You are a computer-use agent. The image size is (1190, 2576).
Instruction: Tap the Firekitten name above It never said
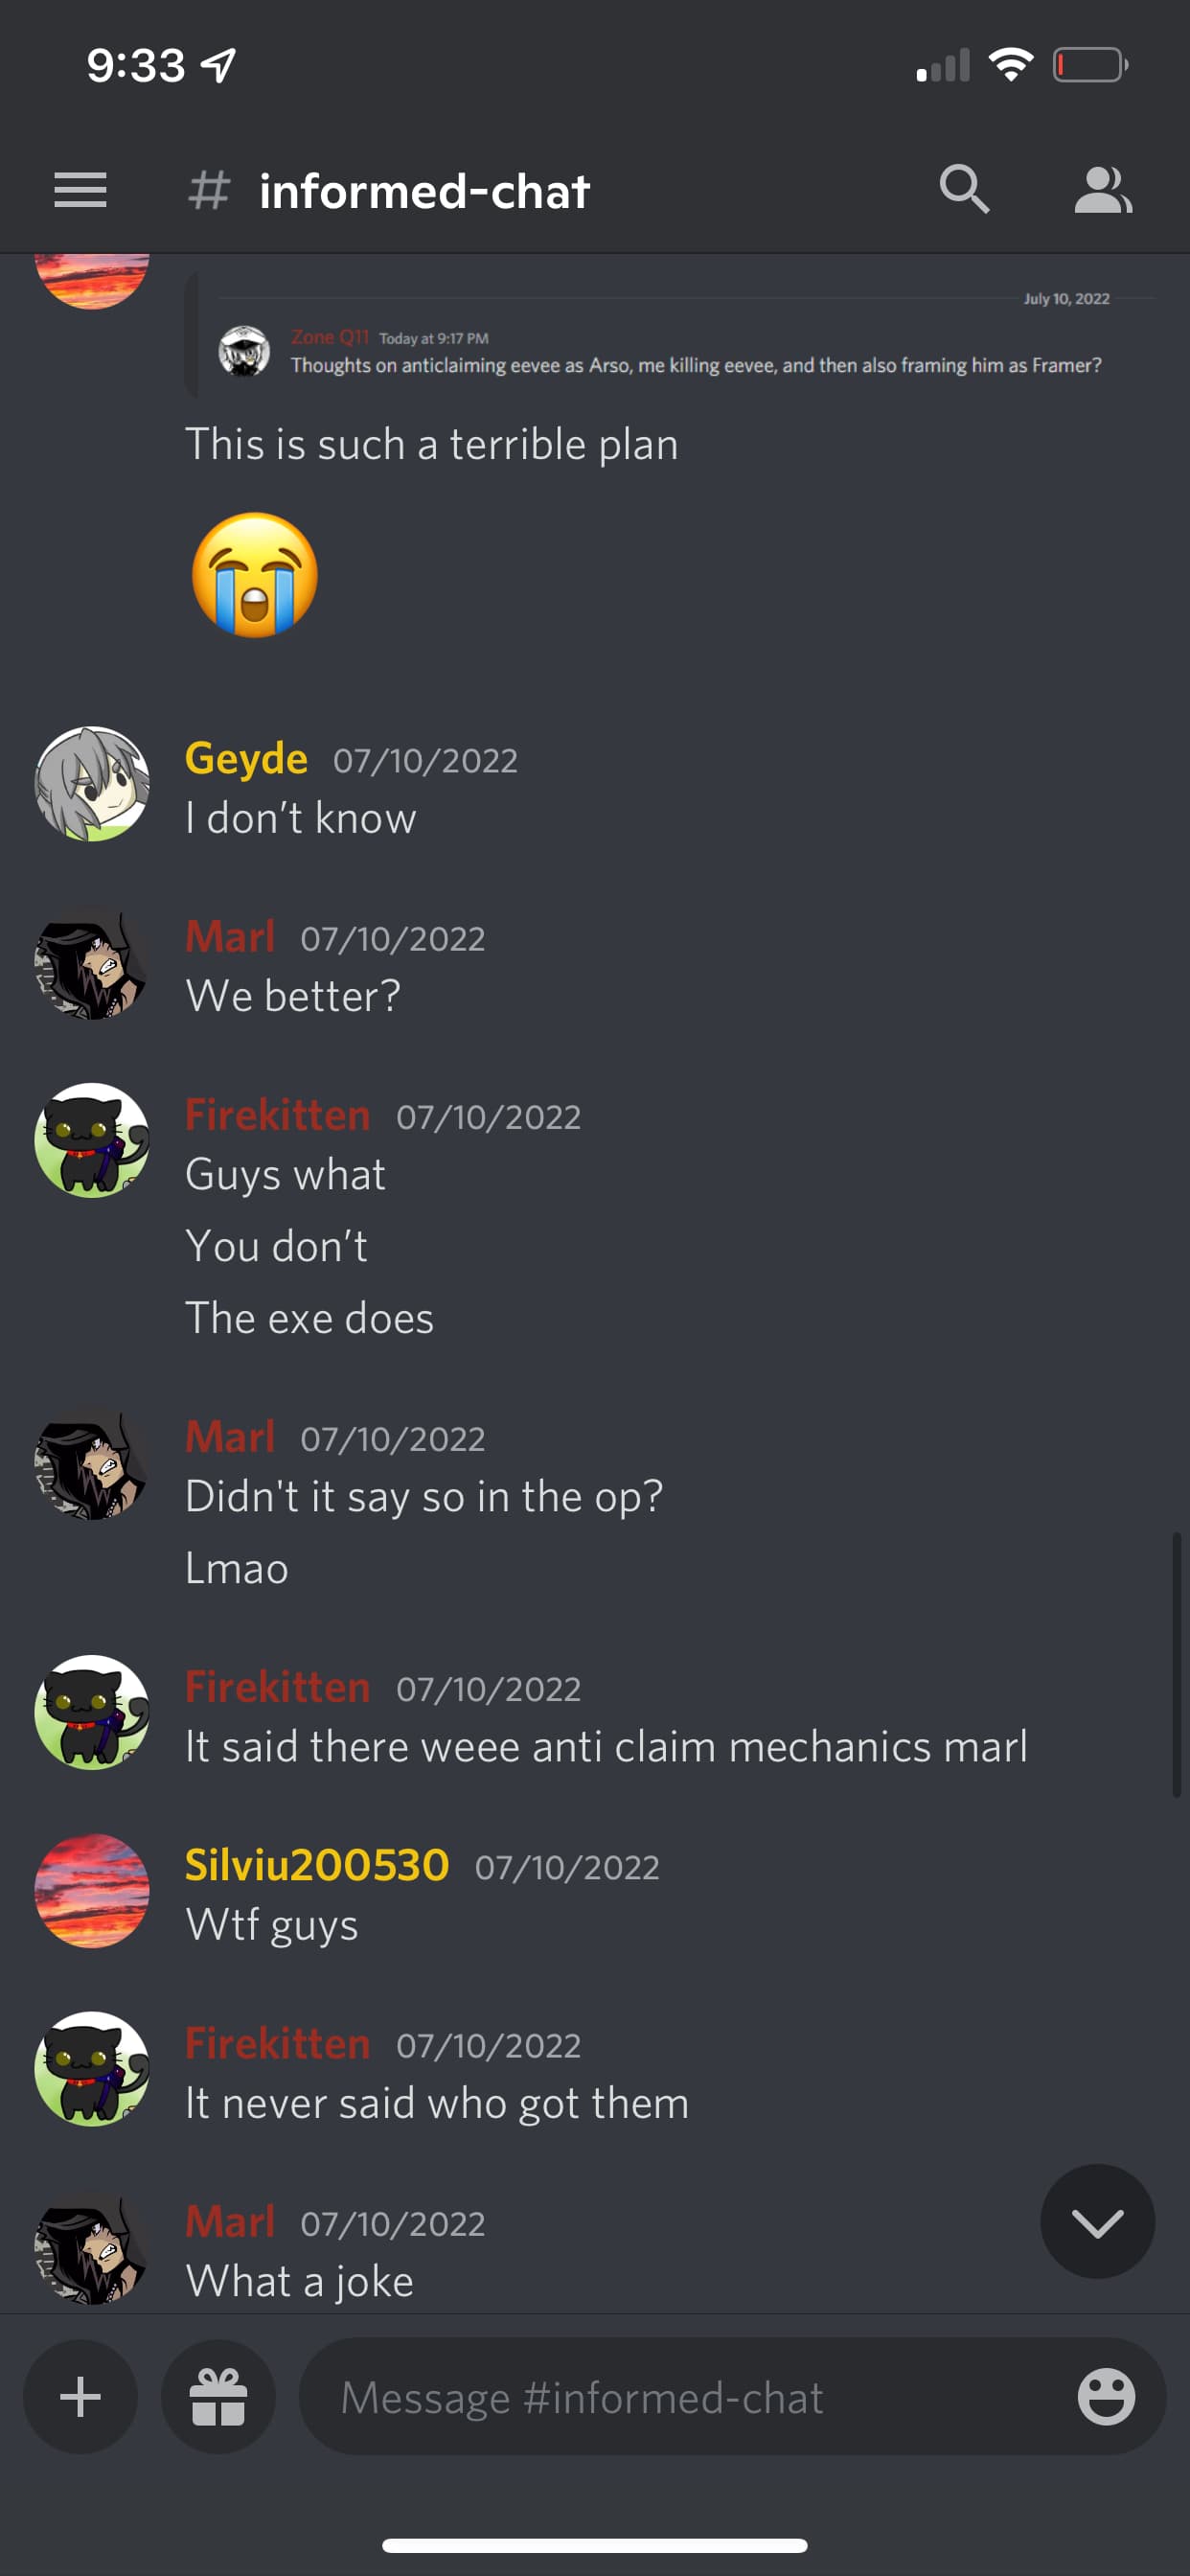point(277,2043)
